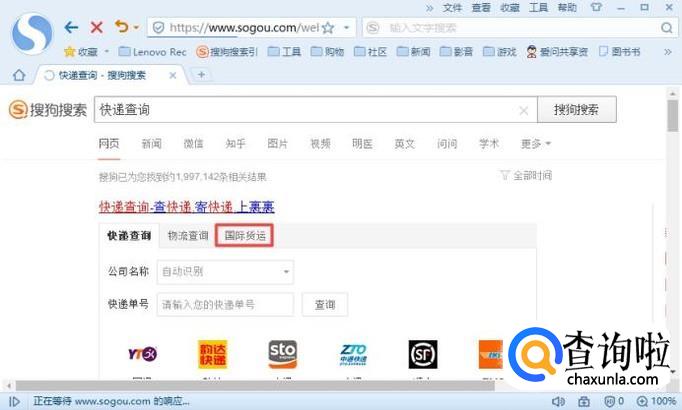682x410 pixels.
Task: Click the 收藏 star favorites button
Action: (x=81, y=52)
